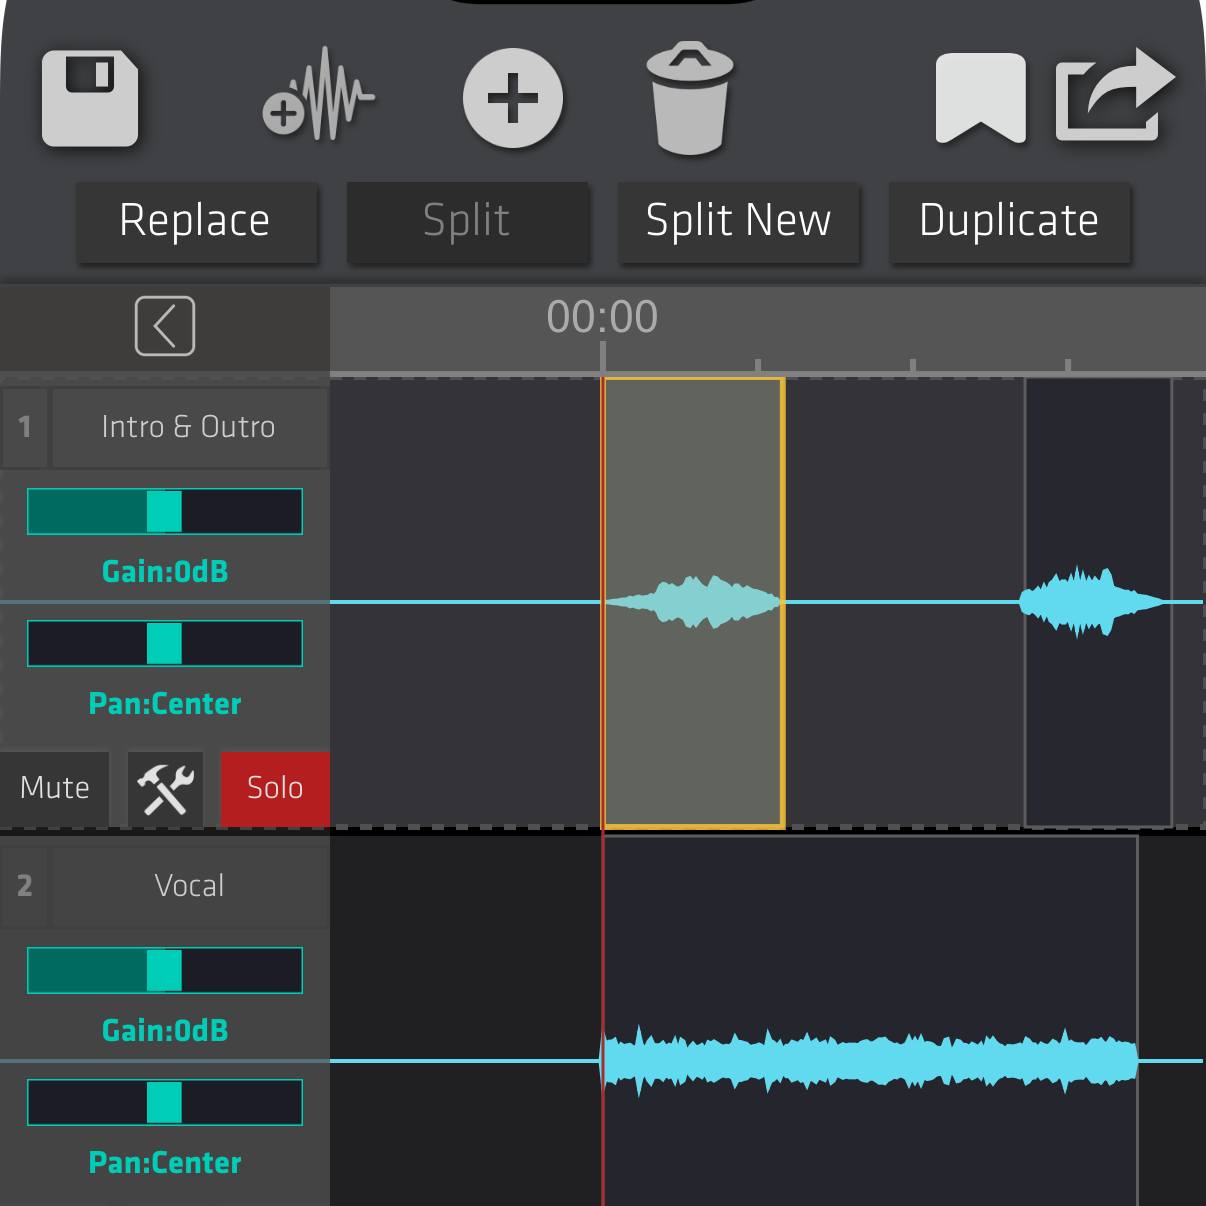Click the 00:00 time ruler marker

coord(602,318)
